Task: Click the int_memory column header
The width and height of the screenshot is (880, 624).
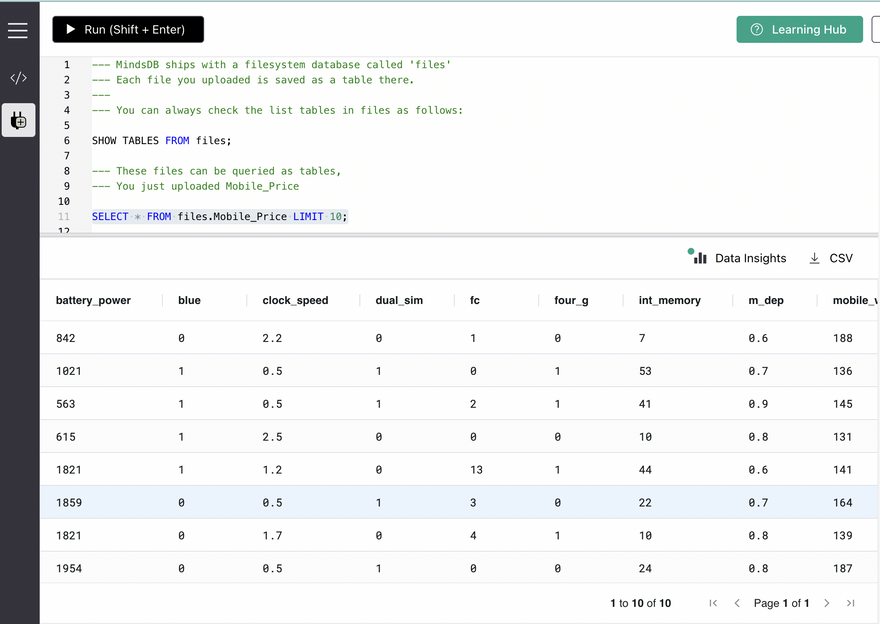Action: coord(669,300)
